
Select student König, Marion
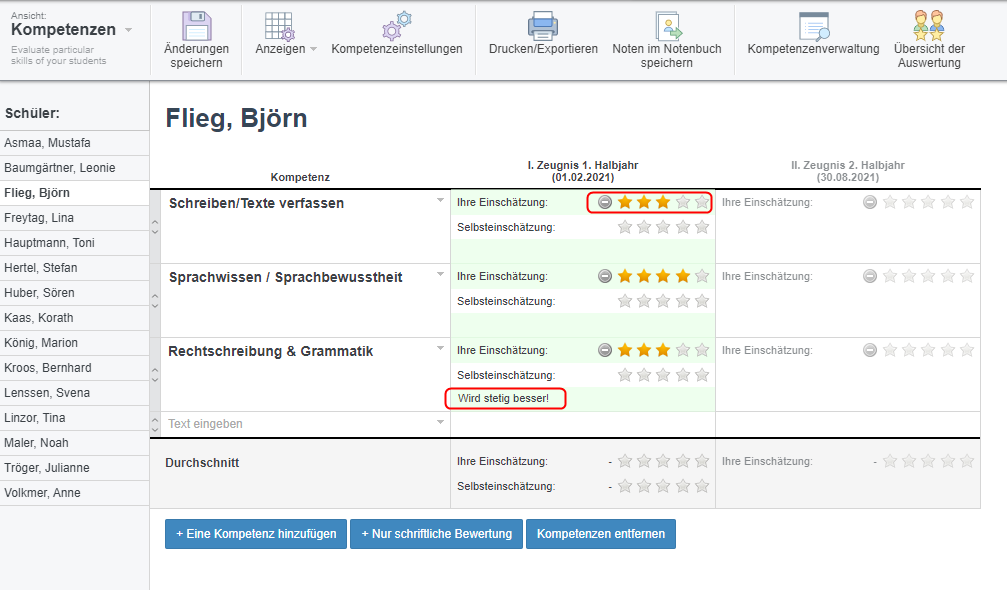tap(74, 343)
